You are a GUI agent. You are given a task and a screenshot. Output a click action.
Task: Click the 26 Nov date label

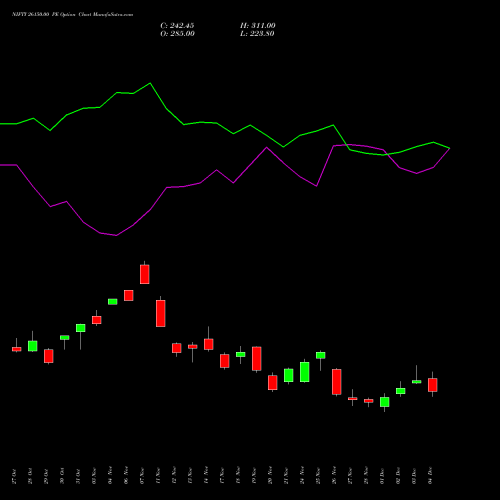[x=334, y=476]
